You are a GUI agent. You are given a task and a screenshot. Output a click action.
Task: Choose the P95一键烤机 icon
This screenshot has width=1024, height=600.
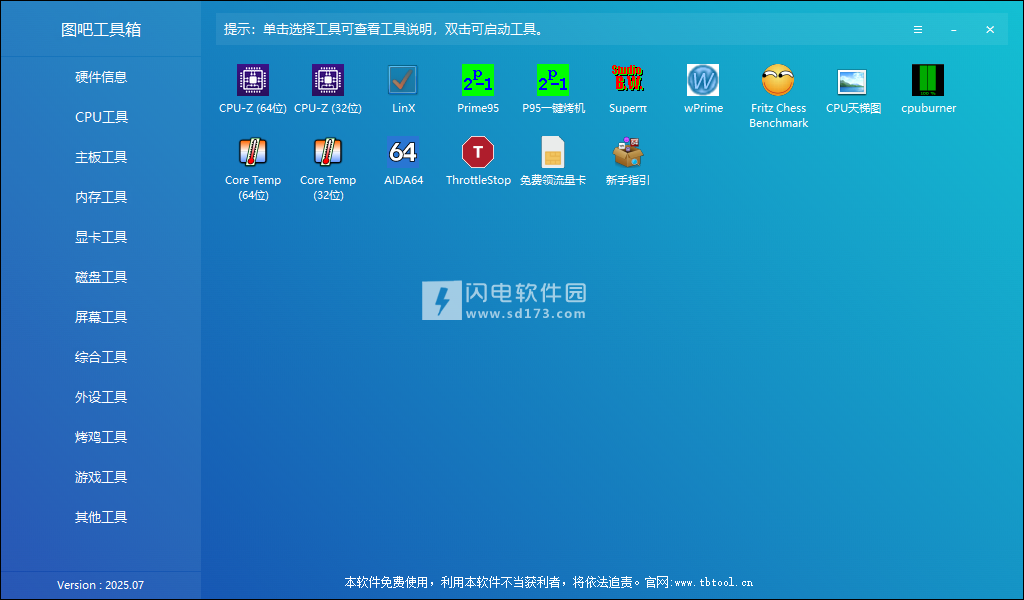[x=553, y=80]
